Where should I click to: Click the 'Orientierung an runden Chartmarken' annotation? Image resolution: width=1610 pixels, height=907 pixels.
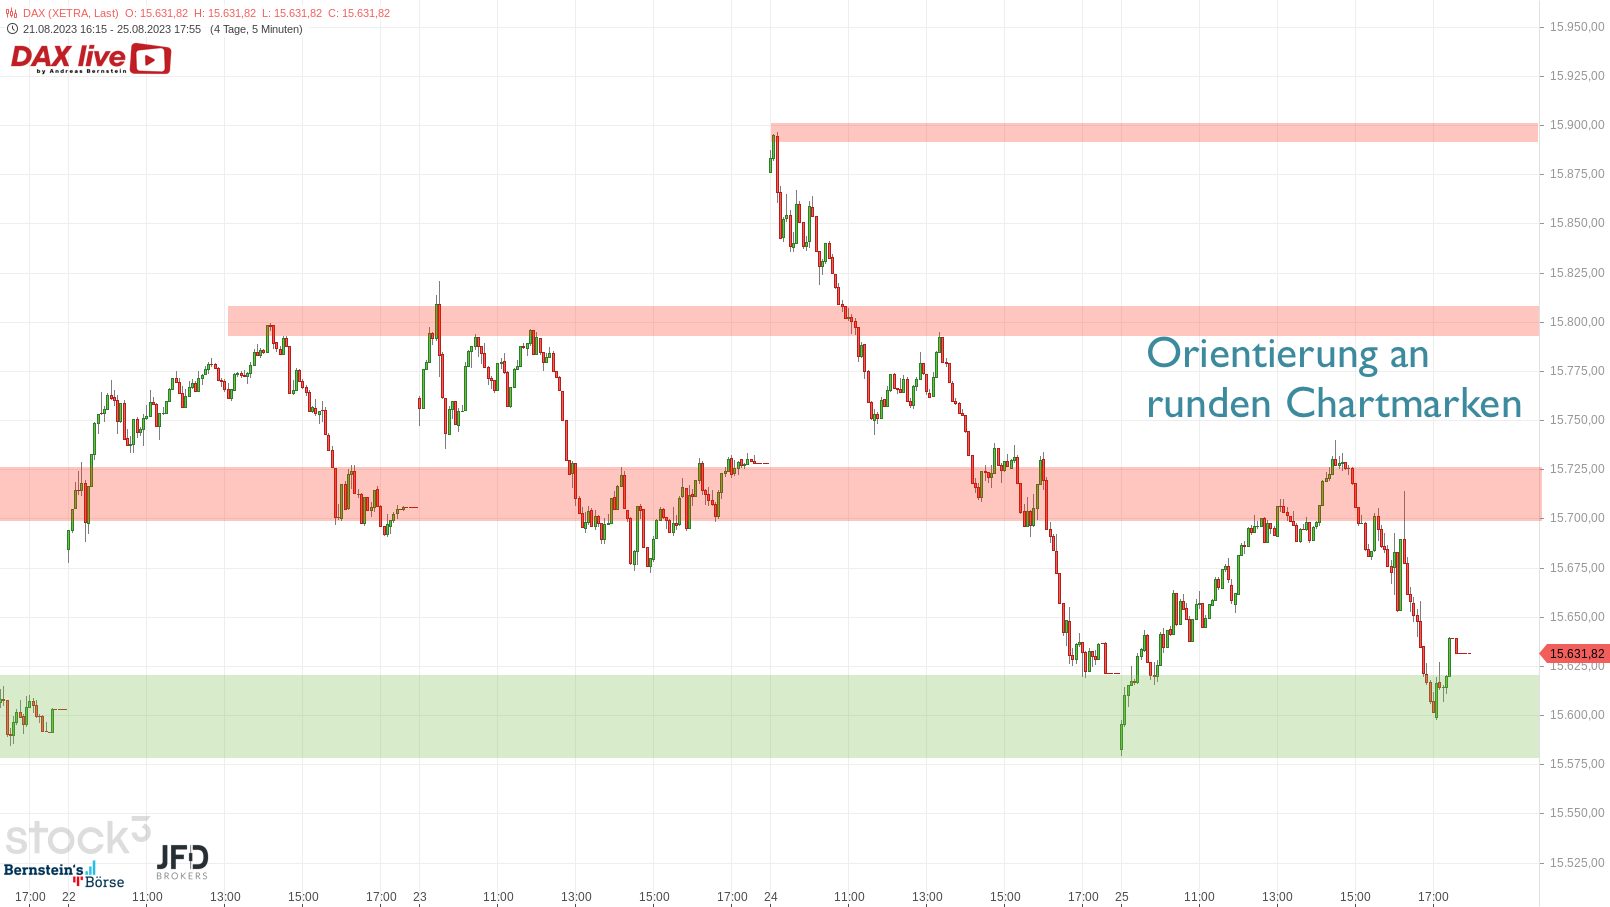(x=1333, y=379)
